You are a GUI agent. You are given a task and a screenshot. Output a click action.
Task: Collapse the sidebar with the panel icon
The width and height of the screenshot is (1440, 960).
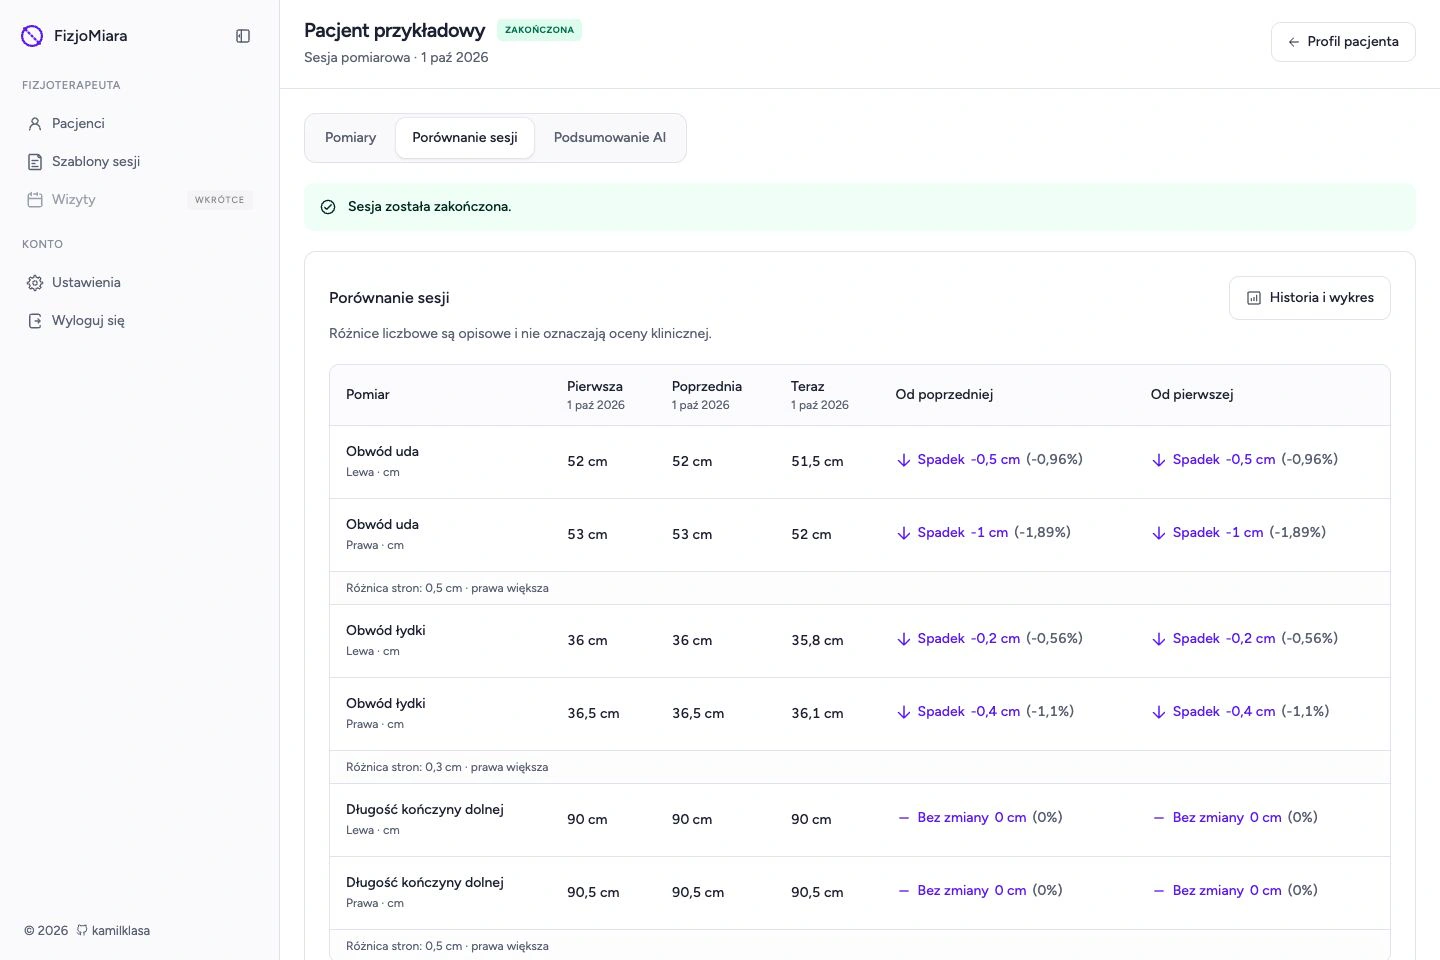tap(243, 36)
